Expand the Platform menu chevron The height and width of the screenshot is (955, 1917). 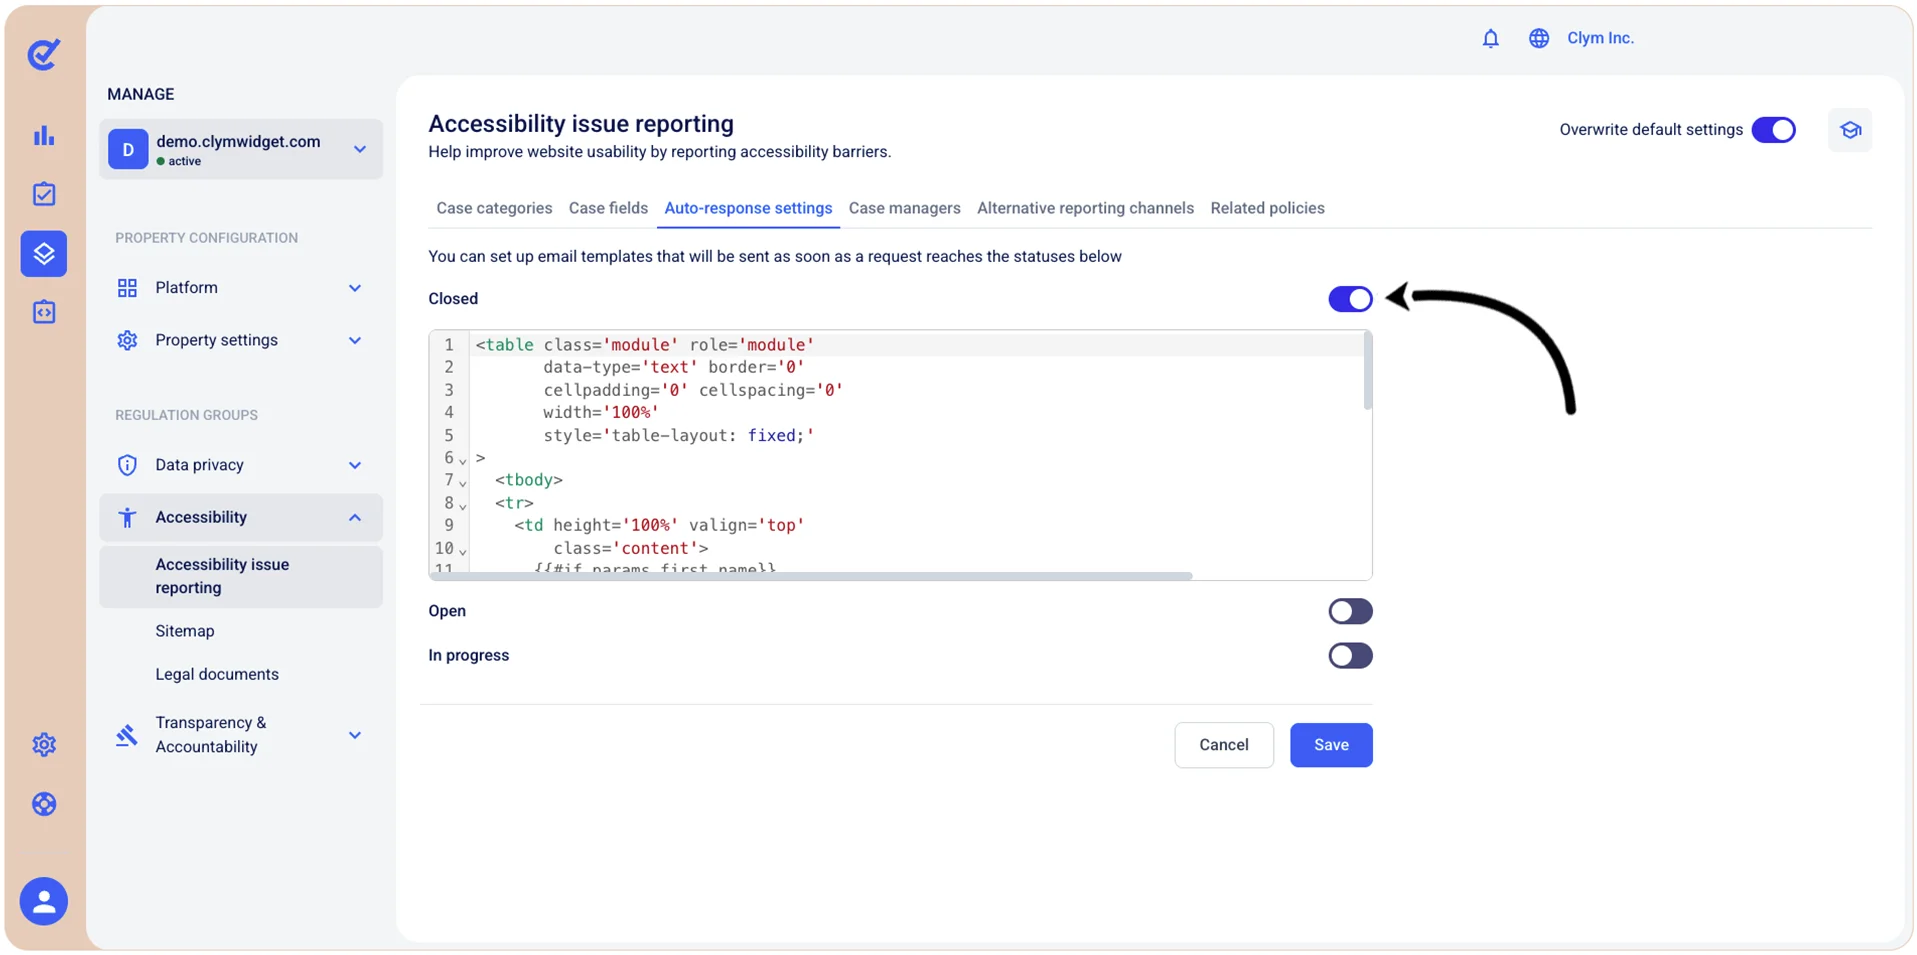(355, 288)
